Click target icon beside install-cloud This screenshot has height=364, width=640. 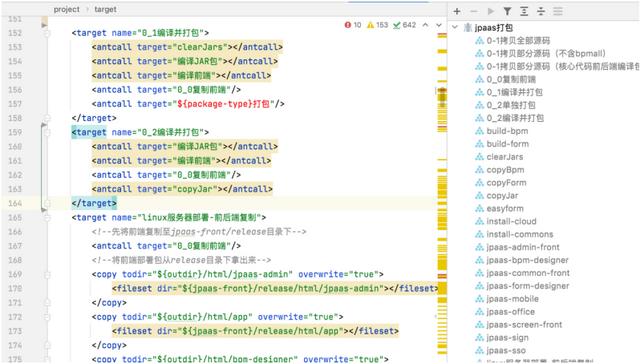tap(480, 221)
